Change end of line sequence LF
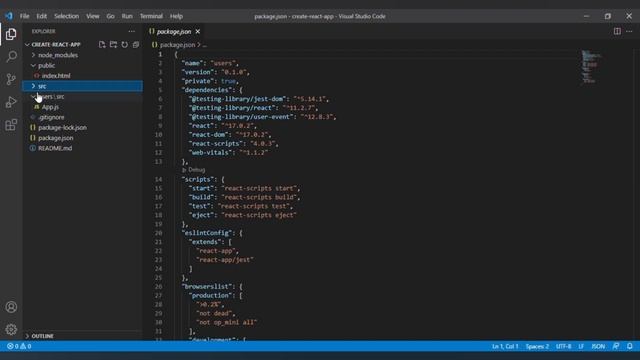640x360 pixels. point(581,346)
